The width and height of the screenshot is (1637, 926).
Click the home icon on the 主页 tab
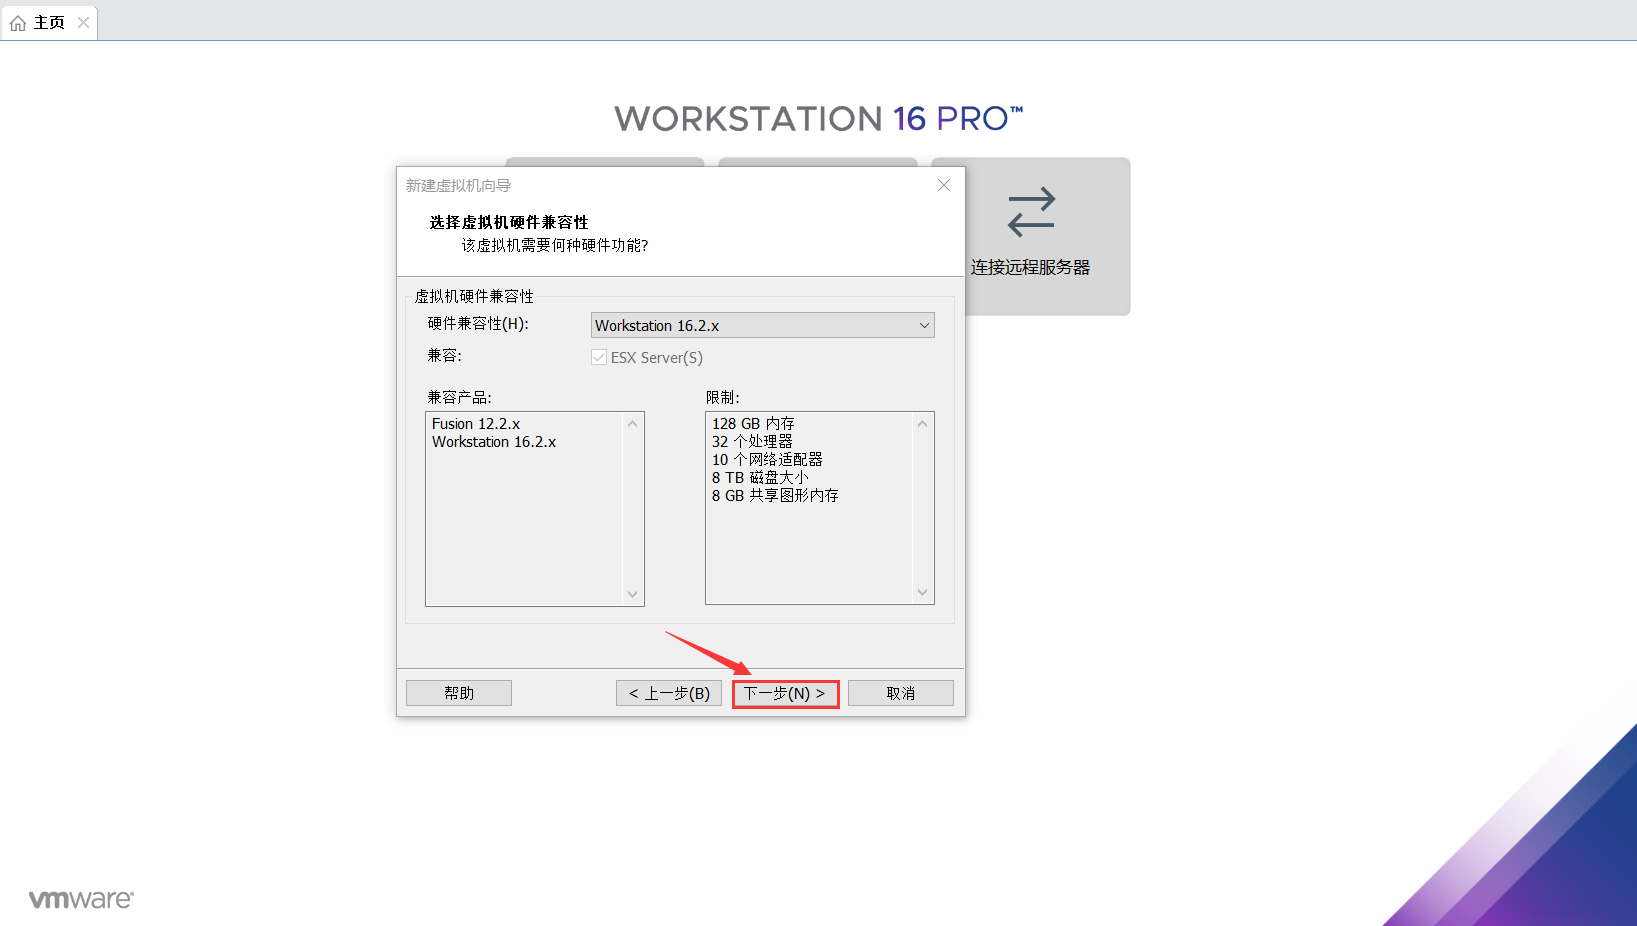point(17,21)
